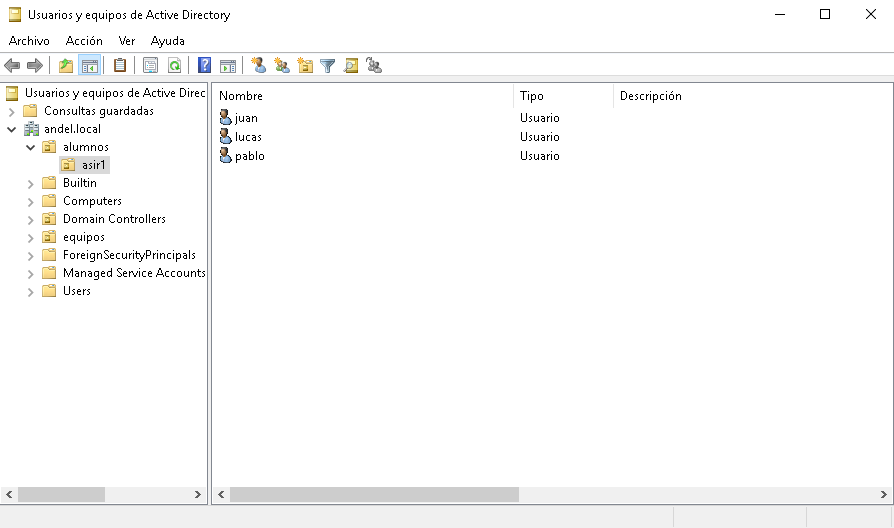Expand the equipos tree node
This screenshot has width=894, height=528.
(x=31, y=238)
